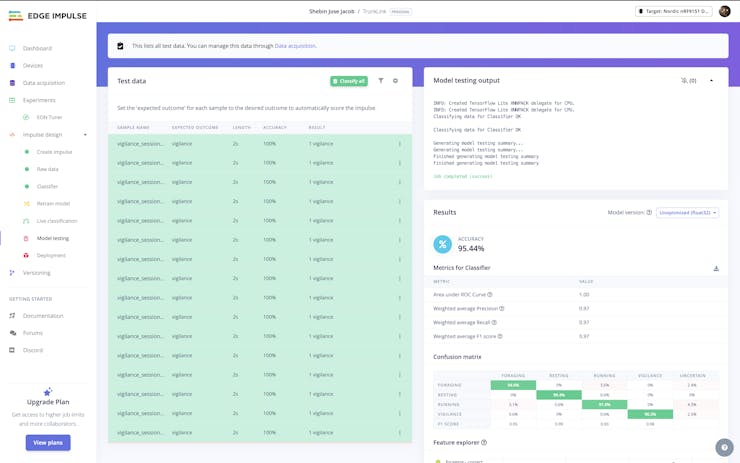Click the help bubble icon at bottom right
The width and height of the screenshot is (740, 463).
pos(724,447)
